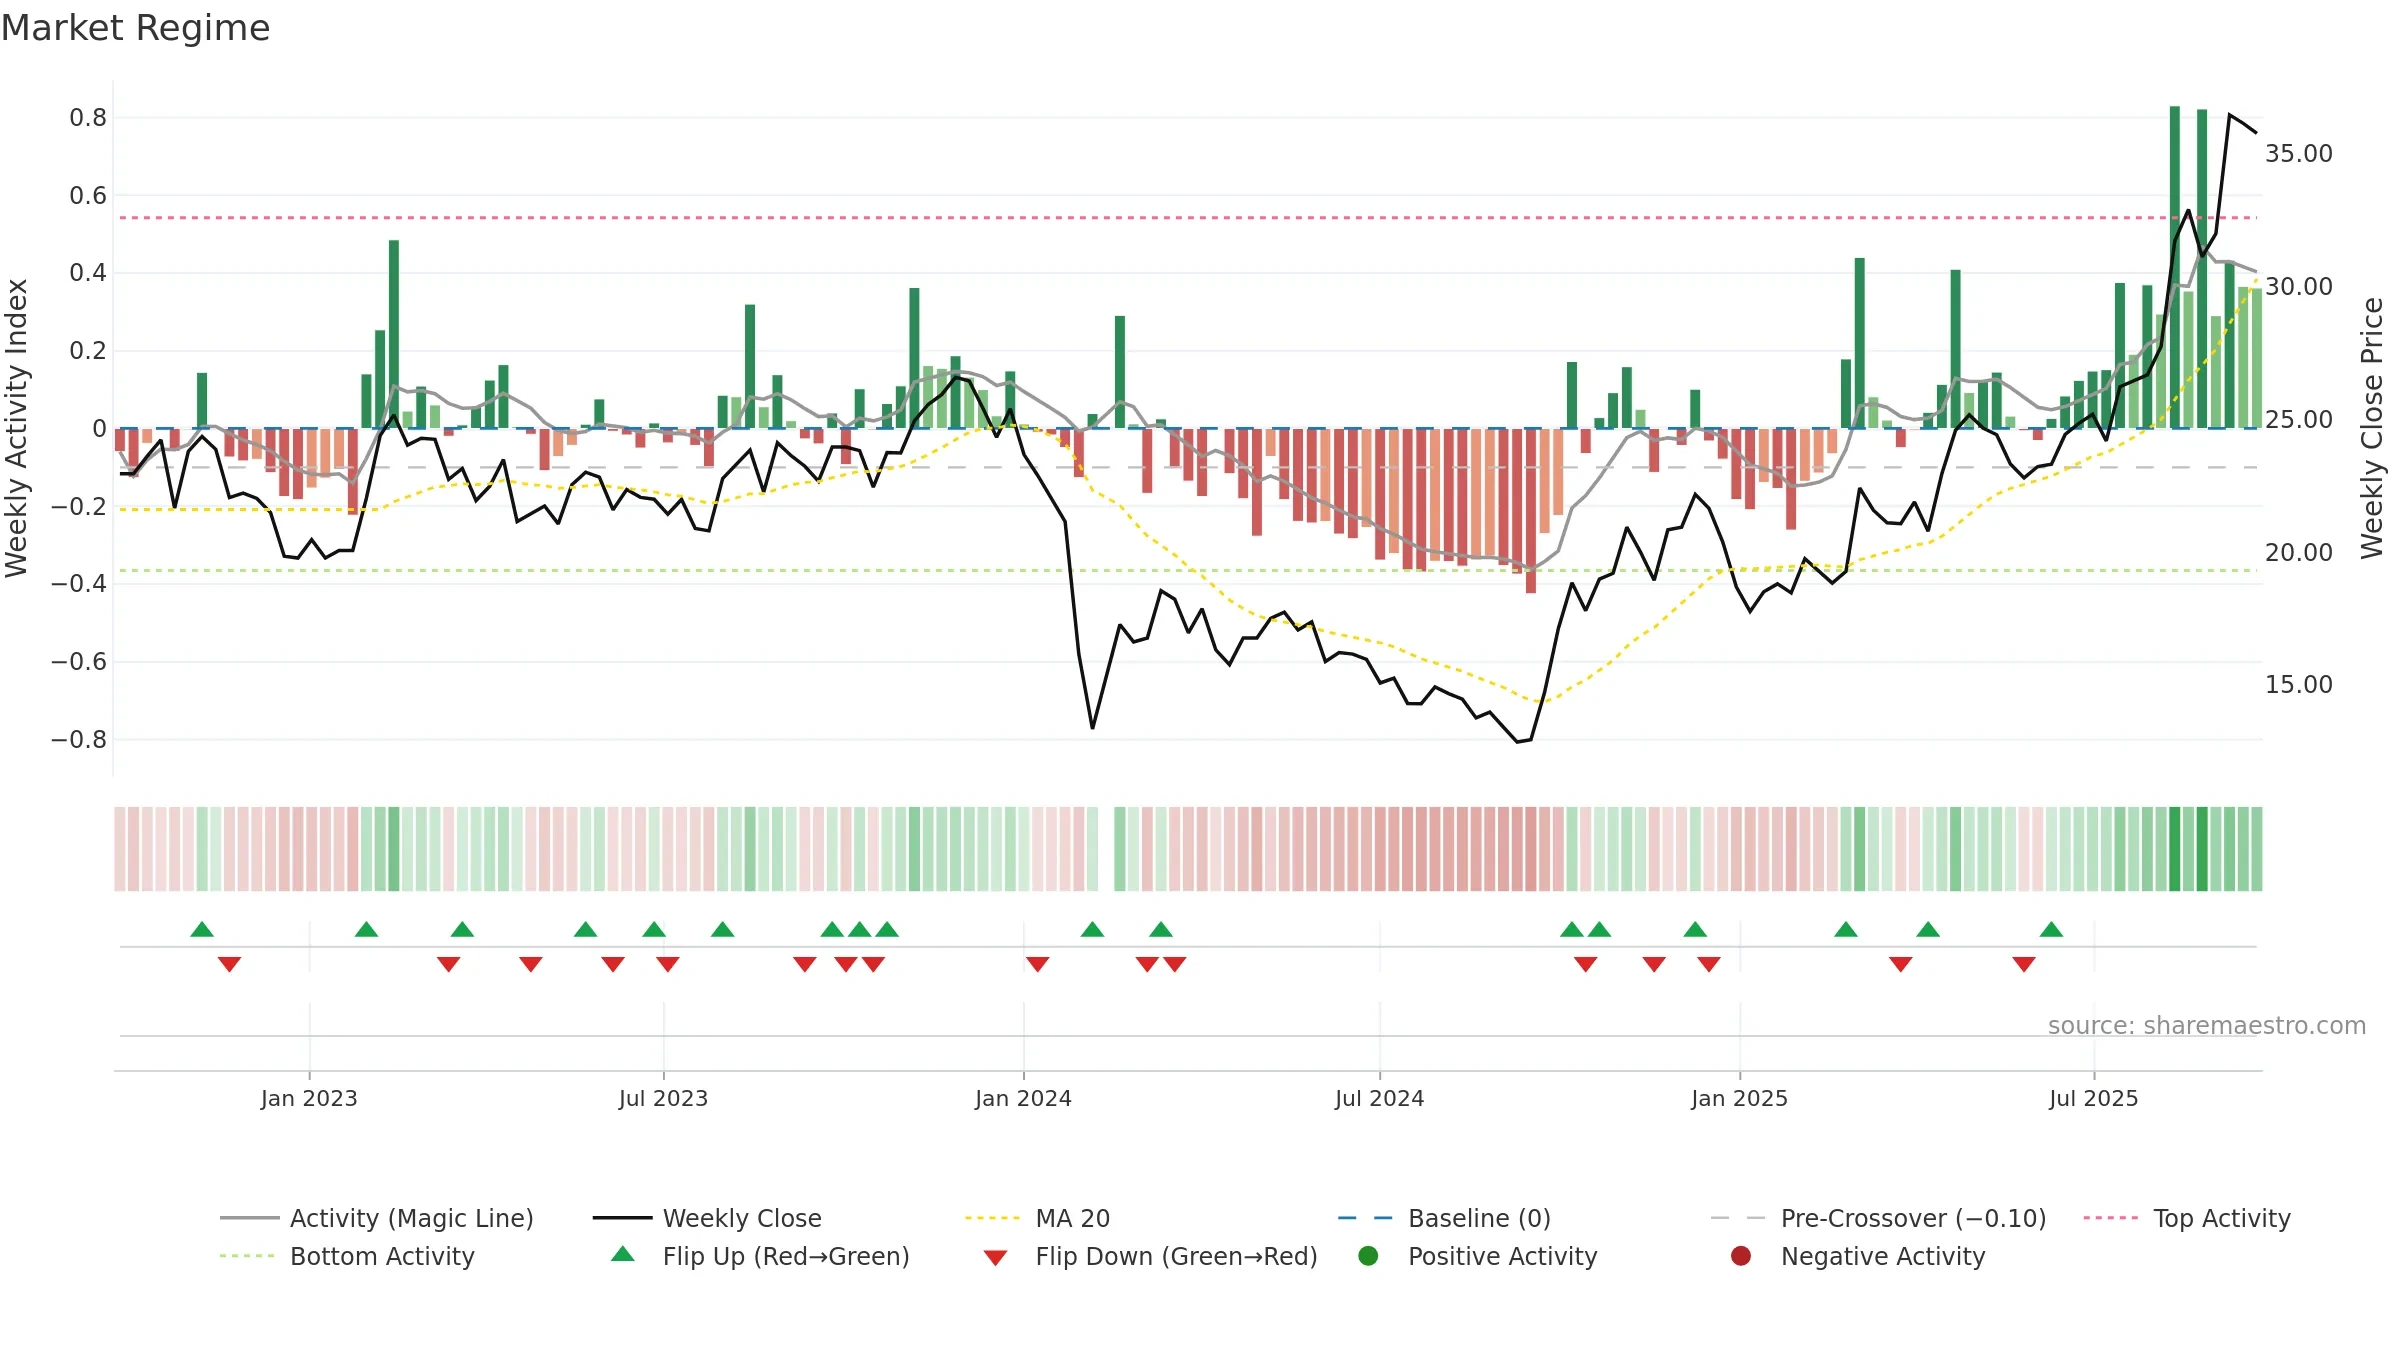Click the Weekly Activity Index axis title
Viewport: 2400px width, 1350px height.
(16, 428)
